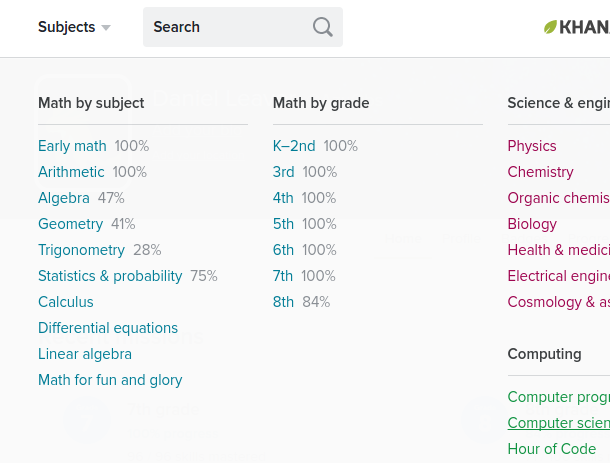
Task: Choose Trigonometry from the menu
Action: pos(81,250)
